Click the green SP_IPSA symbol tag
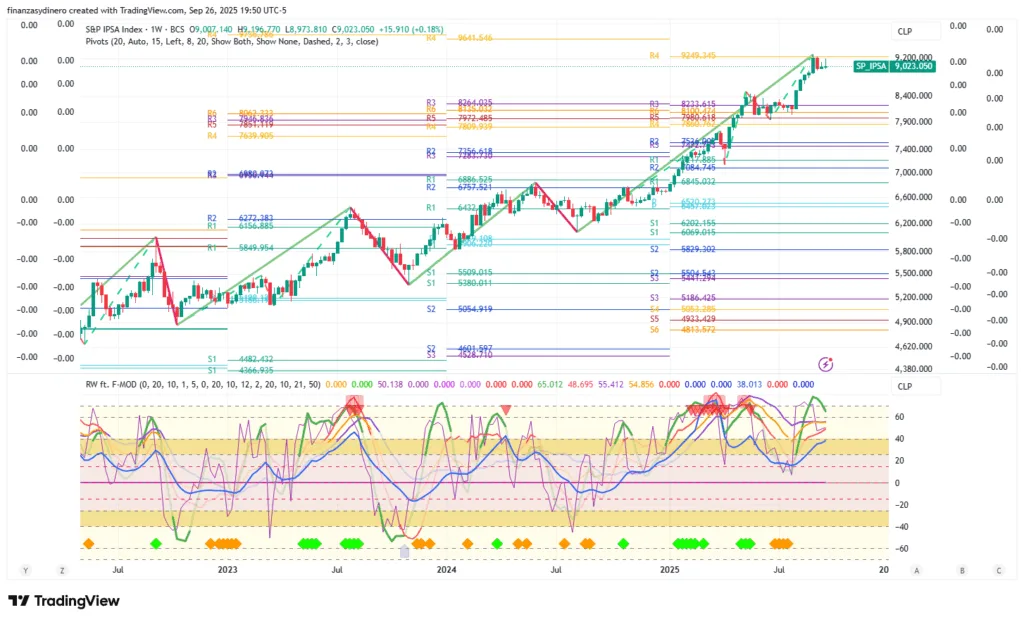1024x622 pixels. tap(869, 66)
